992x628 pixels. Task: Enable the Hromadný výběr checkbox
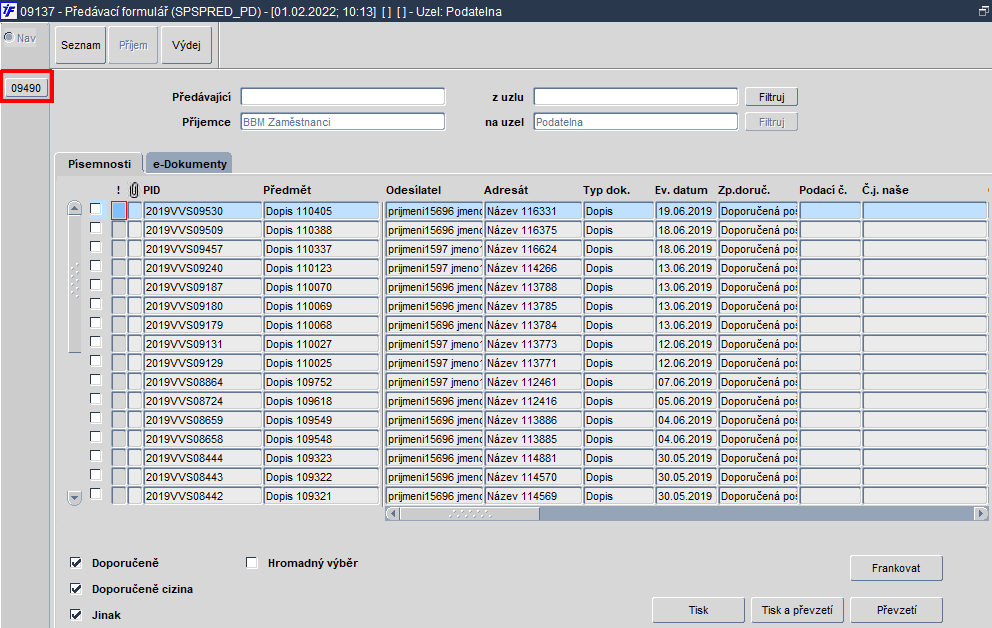pyautogui.click(x=252, y=563)
